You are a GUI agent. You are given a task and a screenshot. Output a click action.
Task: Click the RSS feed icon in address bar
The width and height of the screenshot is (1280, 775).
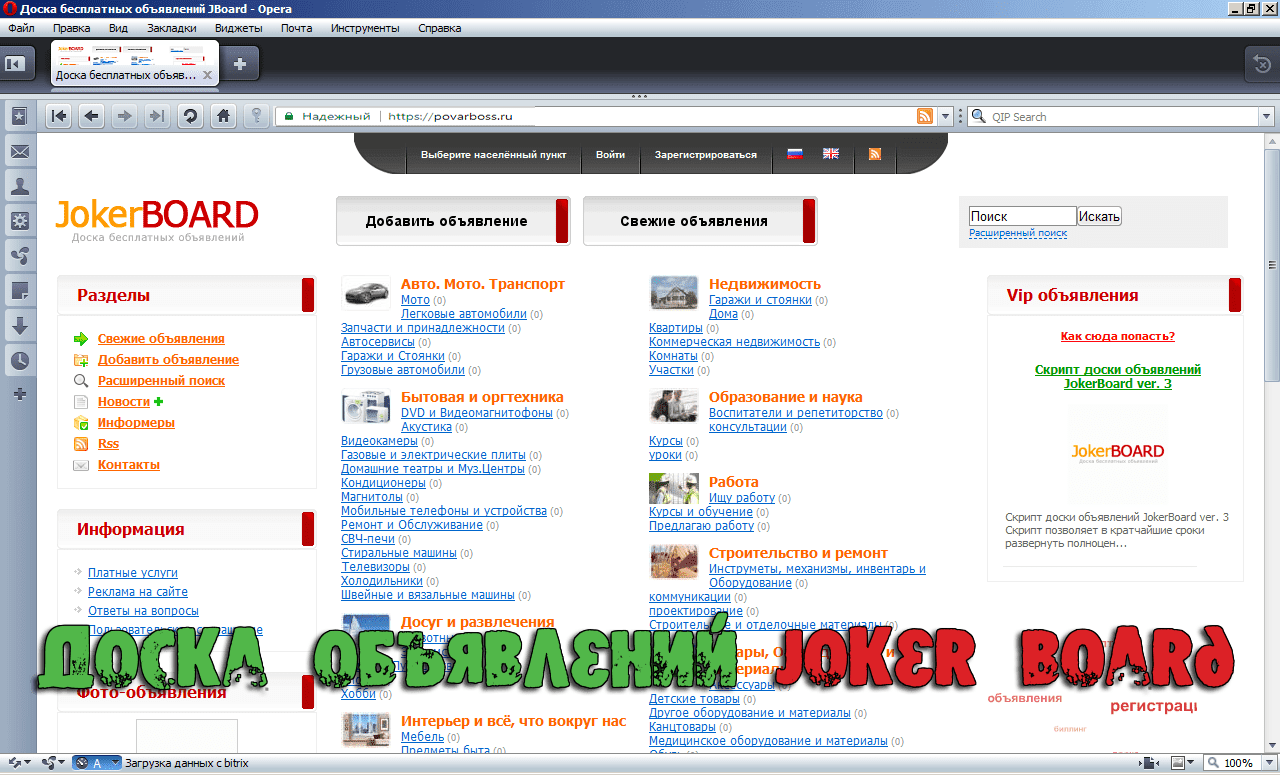pyautogui.click(x=925, y=116)
